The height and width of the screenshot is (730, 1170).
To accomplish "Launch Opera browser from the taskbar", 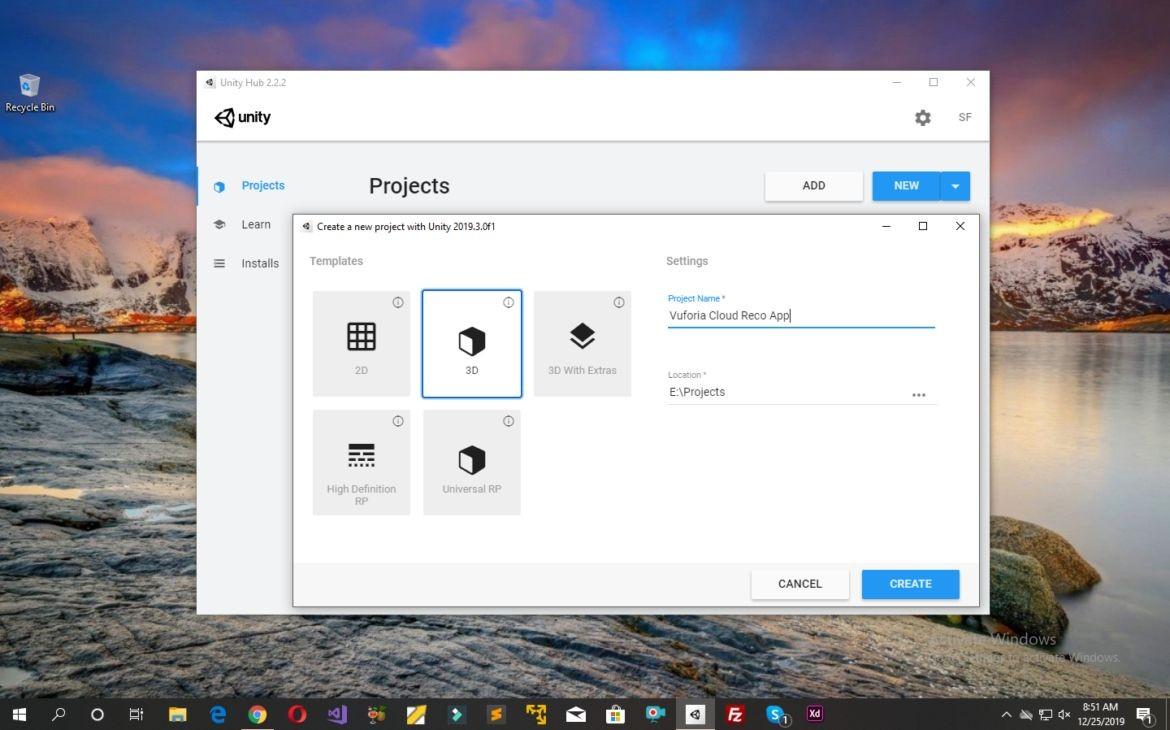I will tap(297, 714).
